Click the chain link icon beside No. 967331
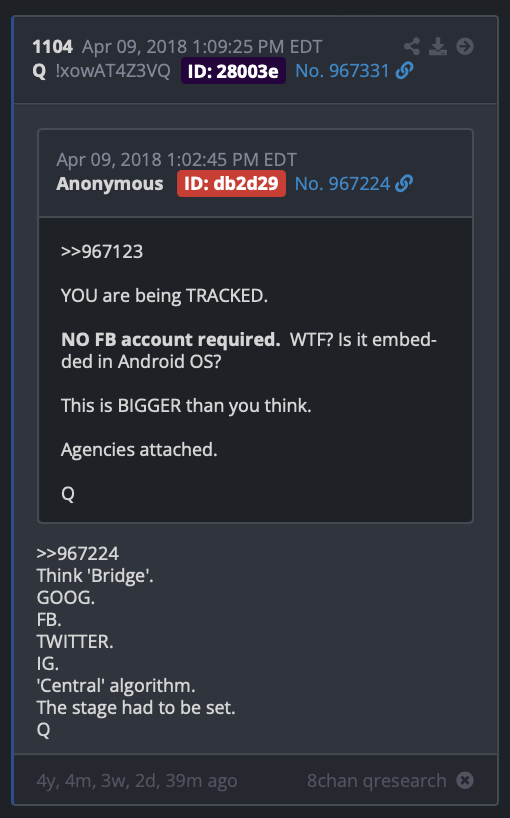The image size is (510, 818). tap(405, 70)
